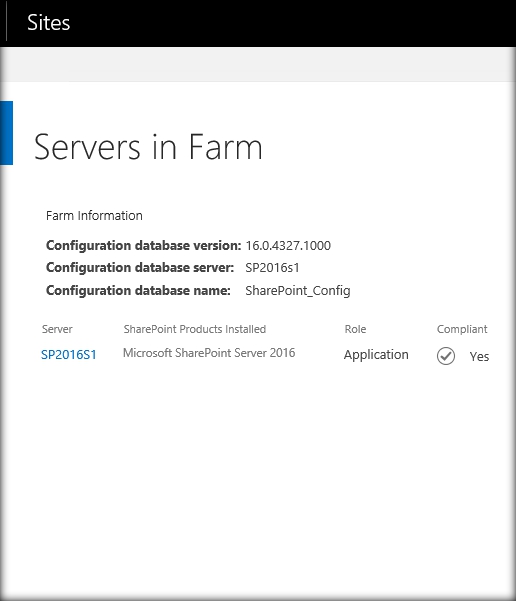516x601 pixels.
Task: Sort by the Compliant column header
Action: coord(462,329)
